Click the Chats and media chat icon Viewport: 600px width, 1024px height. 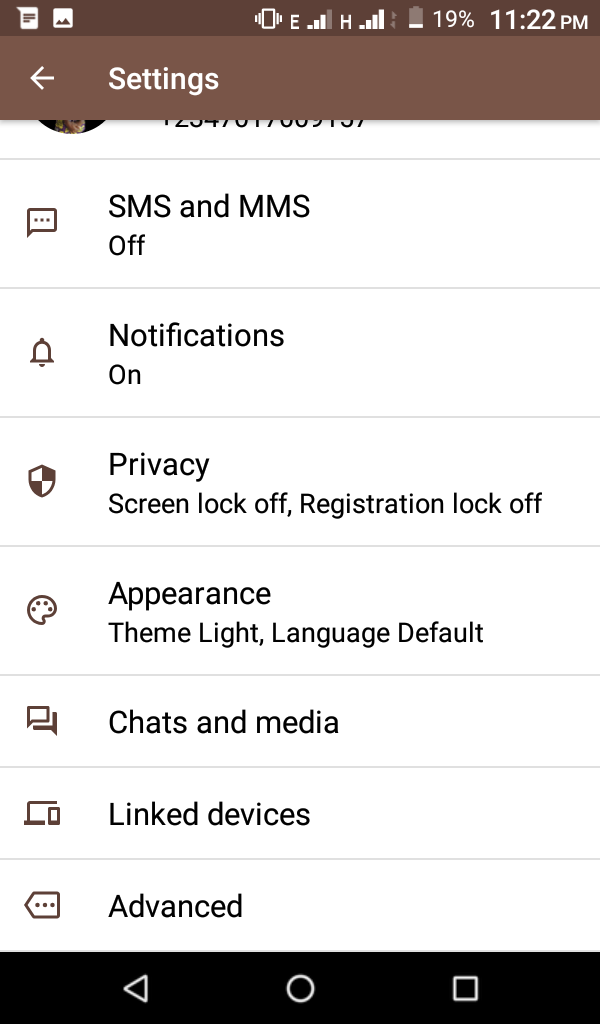point(43,721)
